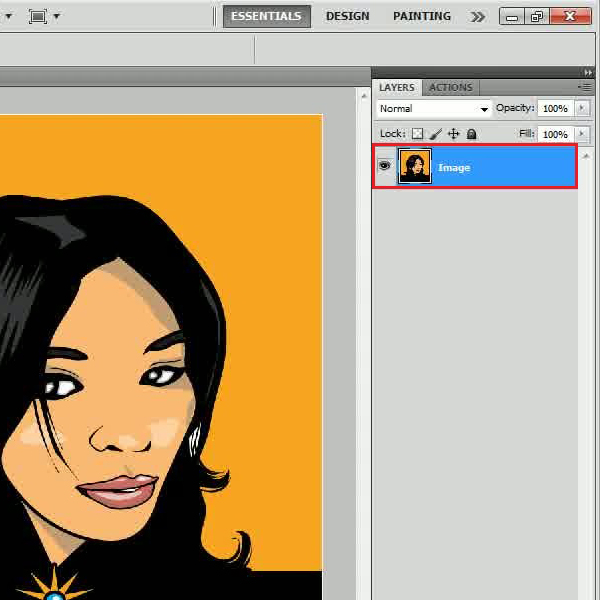
Task: Click the canvas vertical scroll up arrow
Action: 364,96
